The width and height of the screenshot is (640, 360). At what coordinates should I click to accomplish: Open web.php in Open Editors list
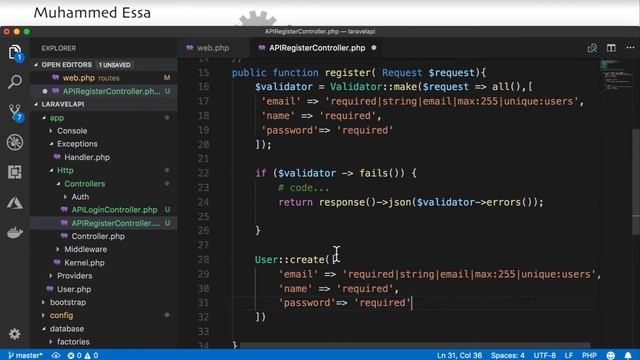click(104, 78)
